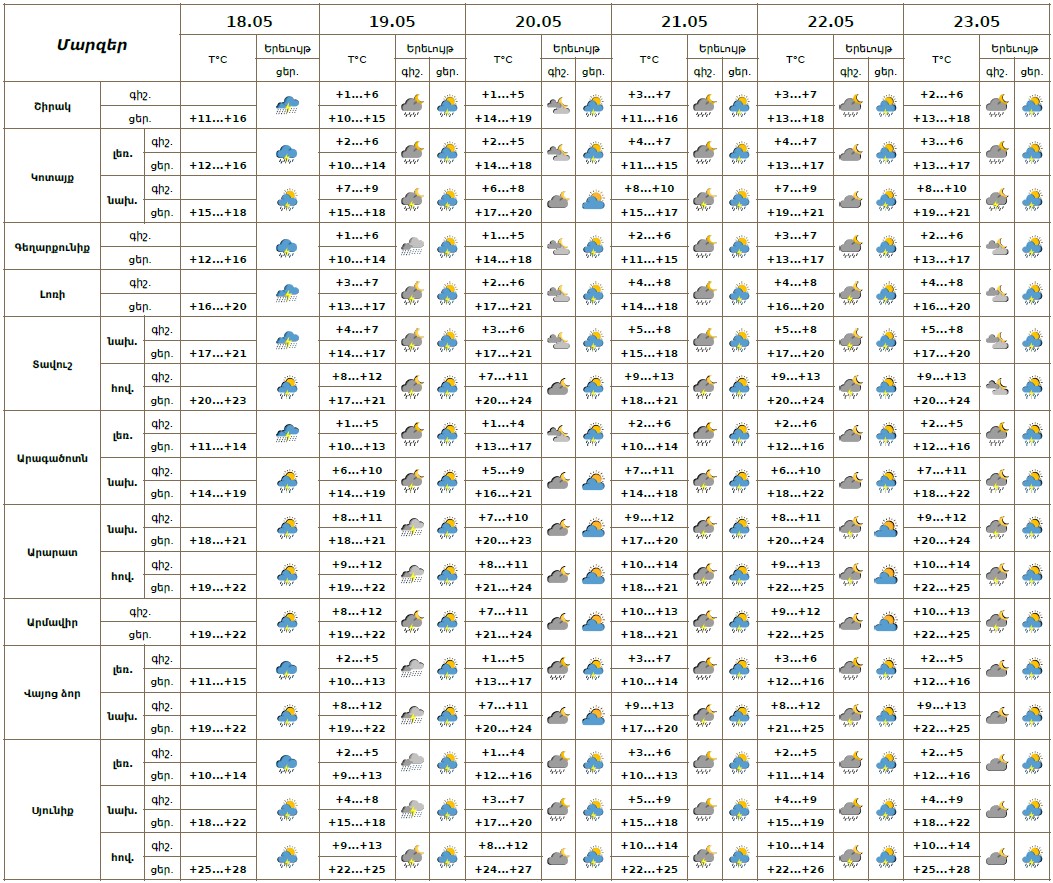Click the Կոտայք region name
The image size is (1053, 883).
click(x=52, y=178)
